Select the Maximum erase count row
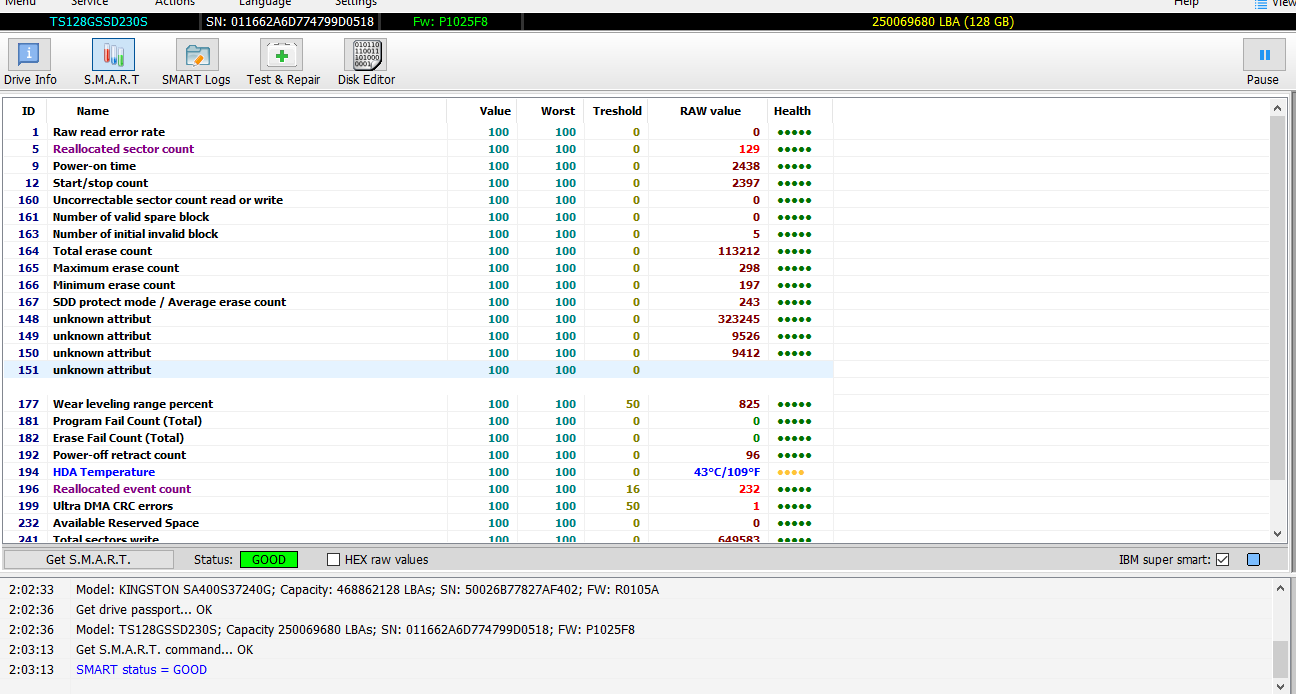The width and height of the screenshot is (1296, 694). [x=418, y=268]
